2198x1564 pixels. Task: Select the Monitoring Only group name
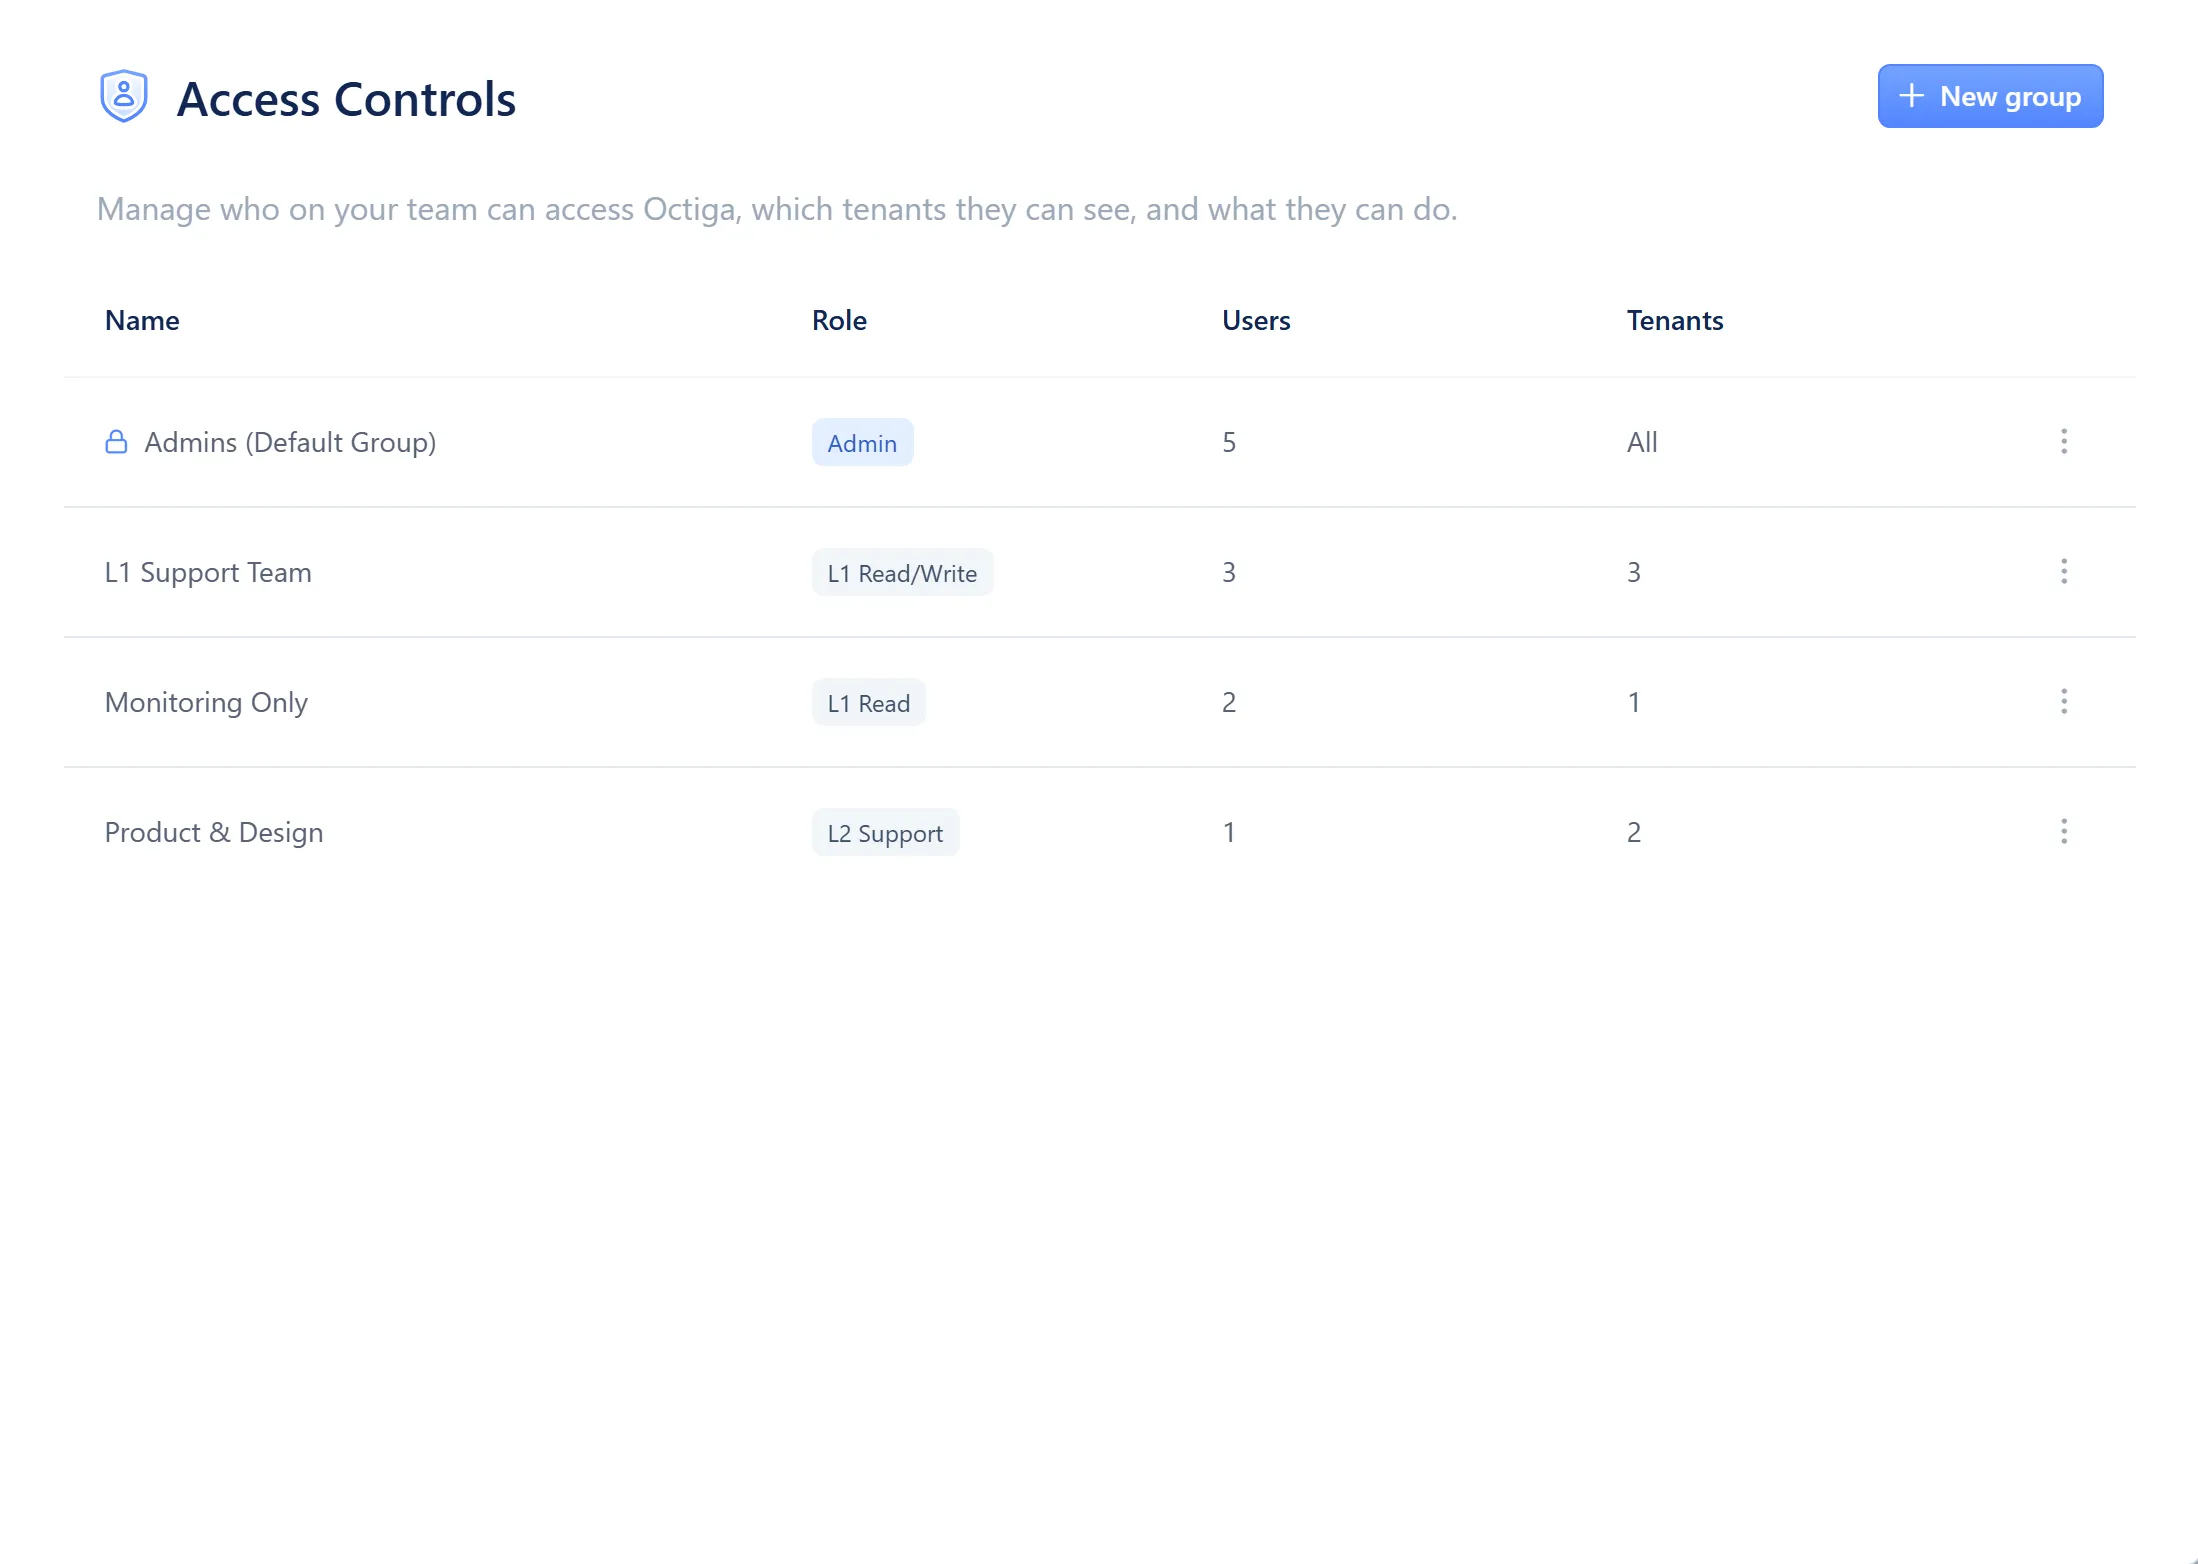pos(206,702)
